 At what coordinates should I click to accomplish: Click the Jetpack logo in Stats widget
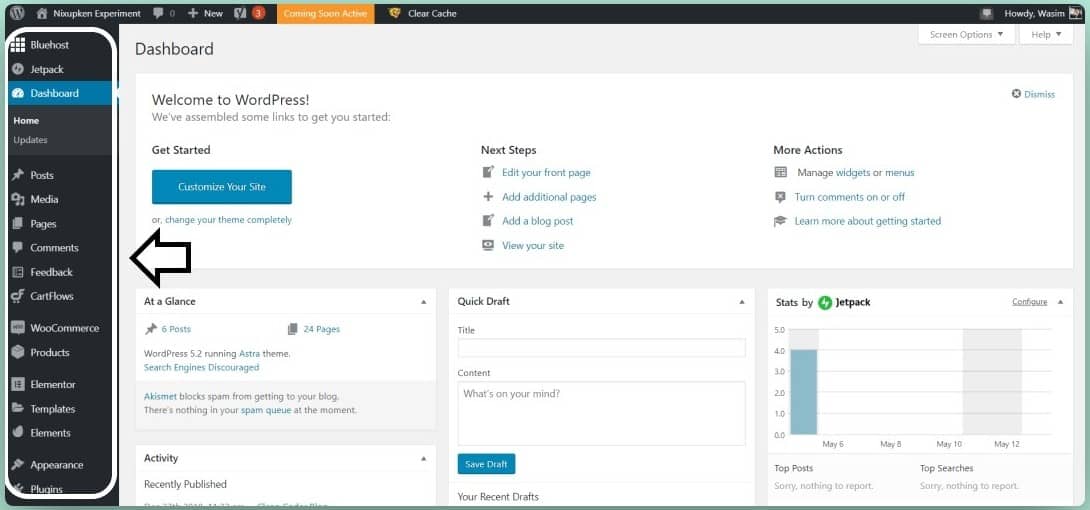825,302
